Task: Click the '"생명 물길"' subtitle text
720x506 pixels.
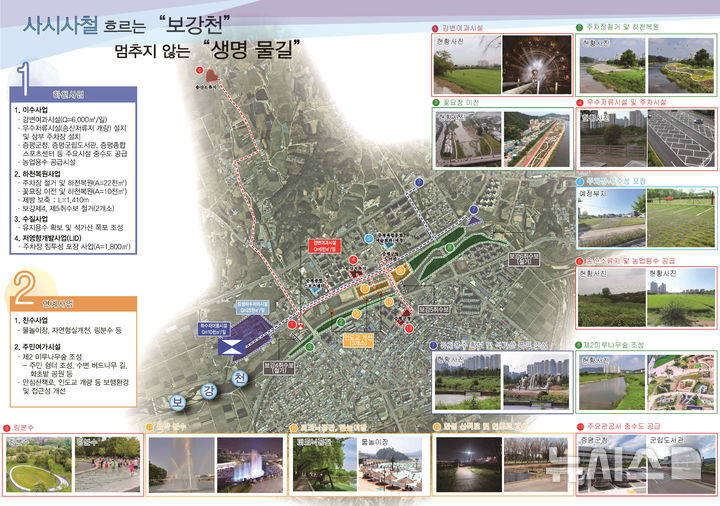Action: 251,49
